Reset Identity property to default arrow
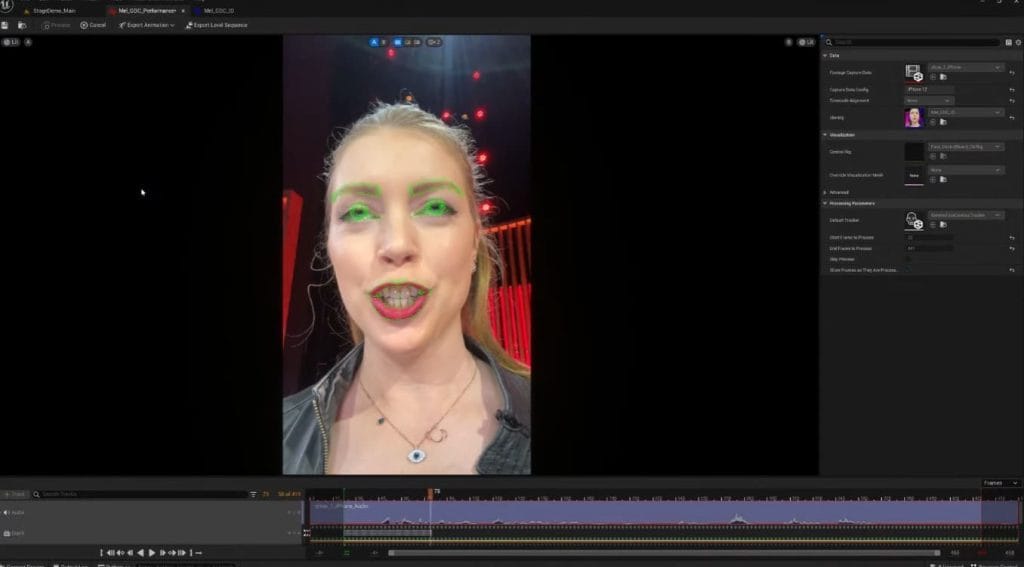1024x567 pixels. [x=1011, y=118]
